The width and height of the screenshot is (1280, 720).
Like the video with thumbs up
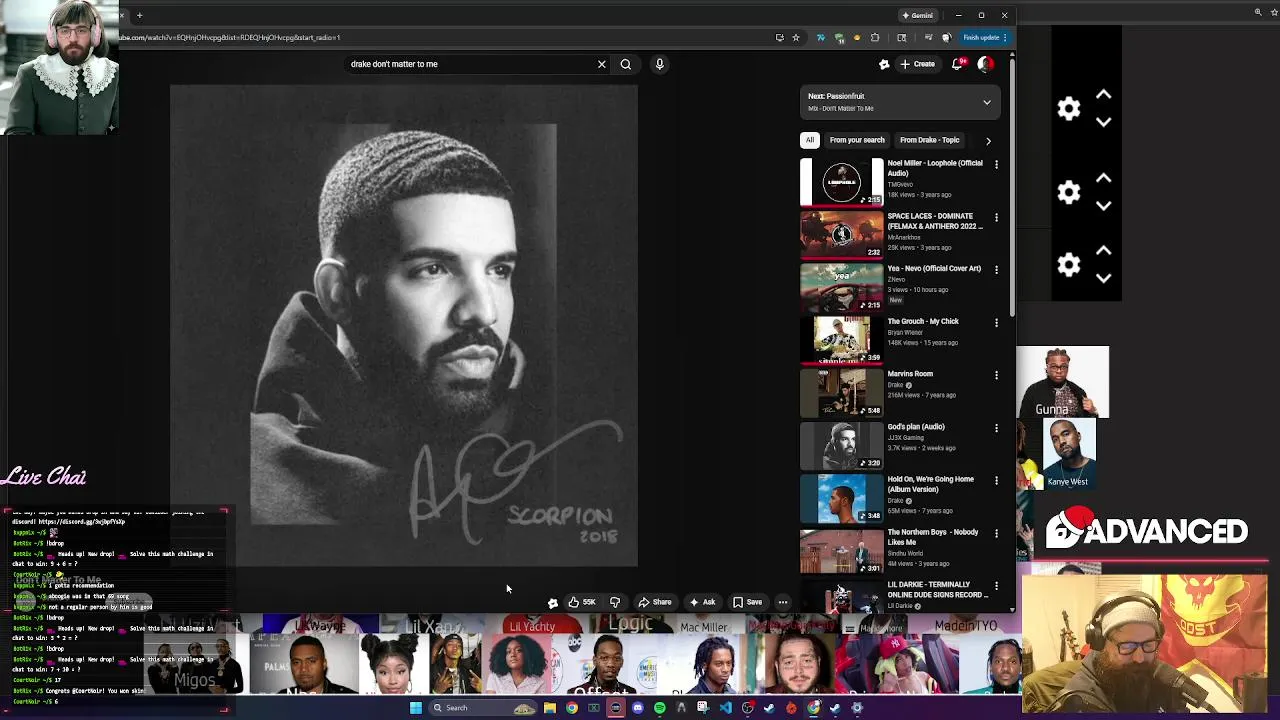[x=582, y=602]
